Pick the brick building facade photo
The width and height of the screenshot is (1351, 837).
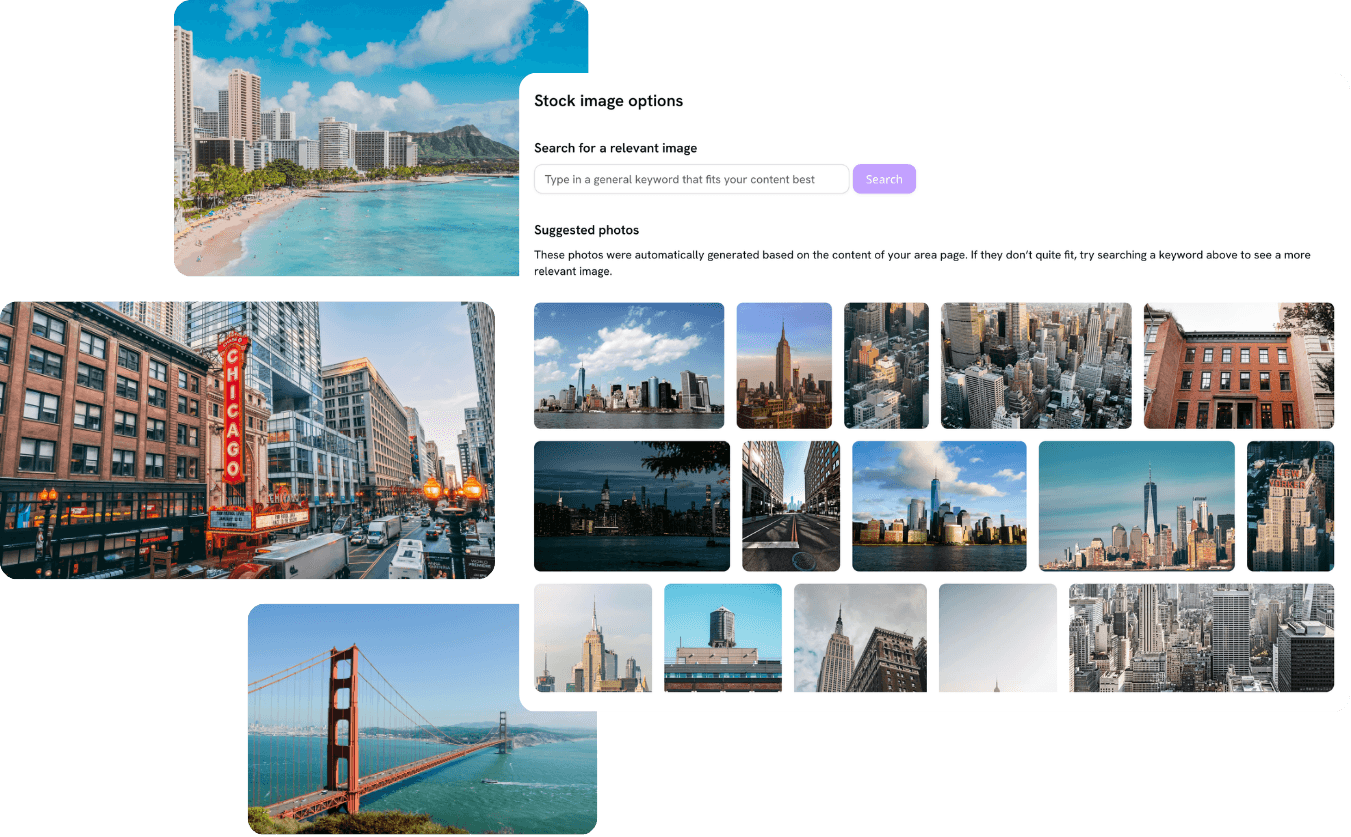point(1239,365)
